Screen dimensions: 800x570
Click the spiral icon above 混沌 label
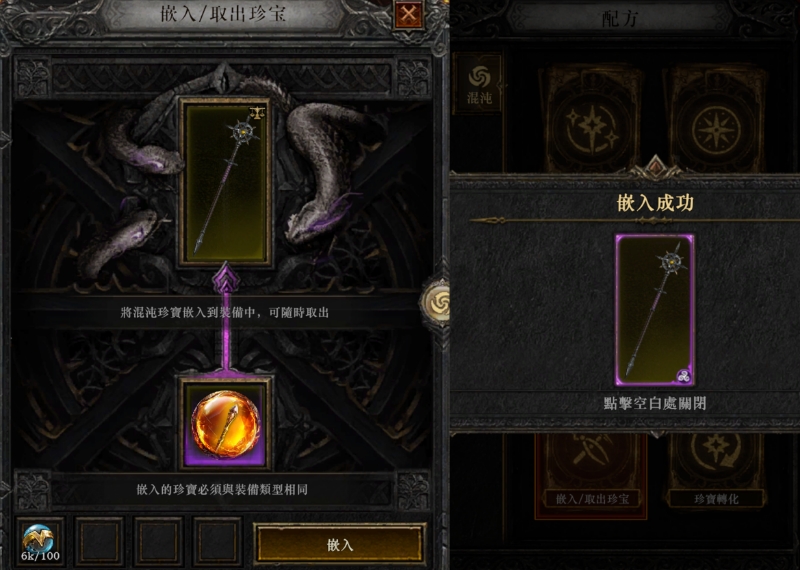pyautogui.click(x=479, y=77)
